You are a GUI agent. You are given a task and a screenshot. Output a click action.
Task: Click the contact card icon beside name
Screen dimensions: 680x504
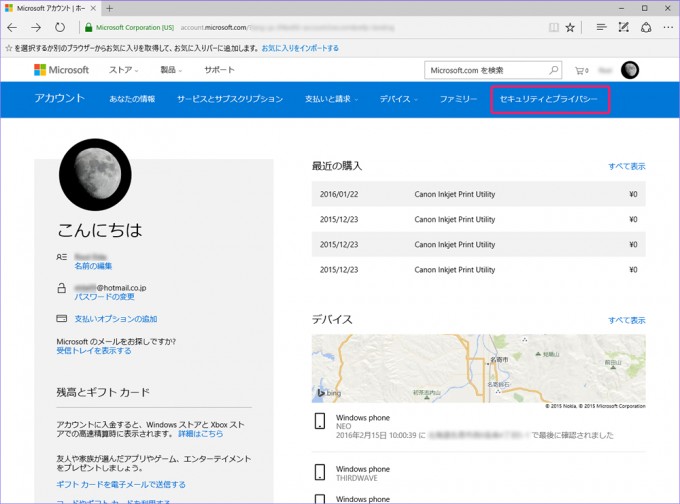click(62, 257)
